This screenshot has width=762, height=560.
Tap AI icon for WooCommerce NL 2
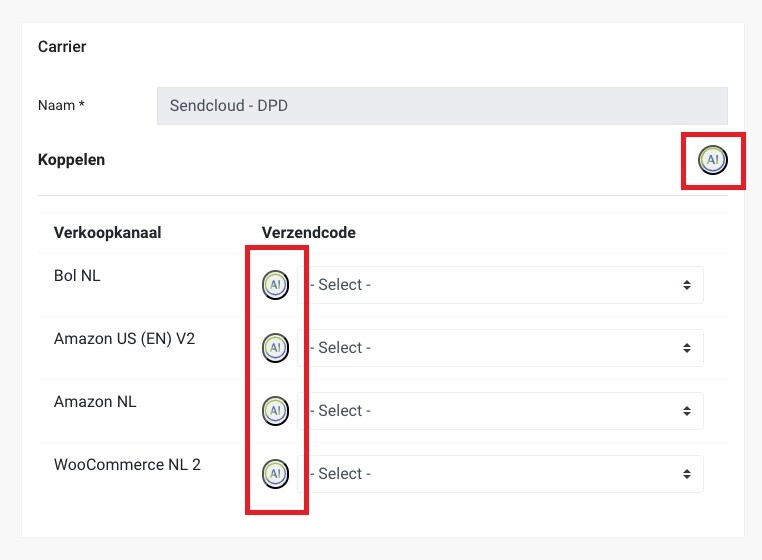(x=275, y=474)
